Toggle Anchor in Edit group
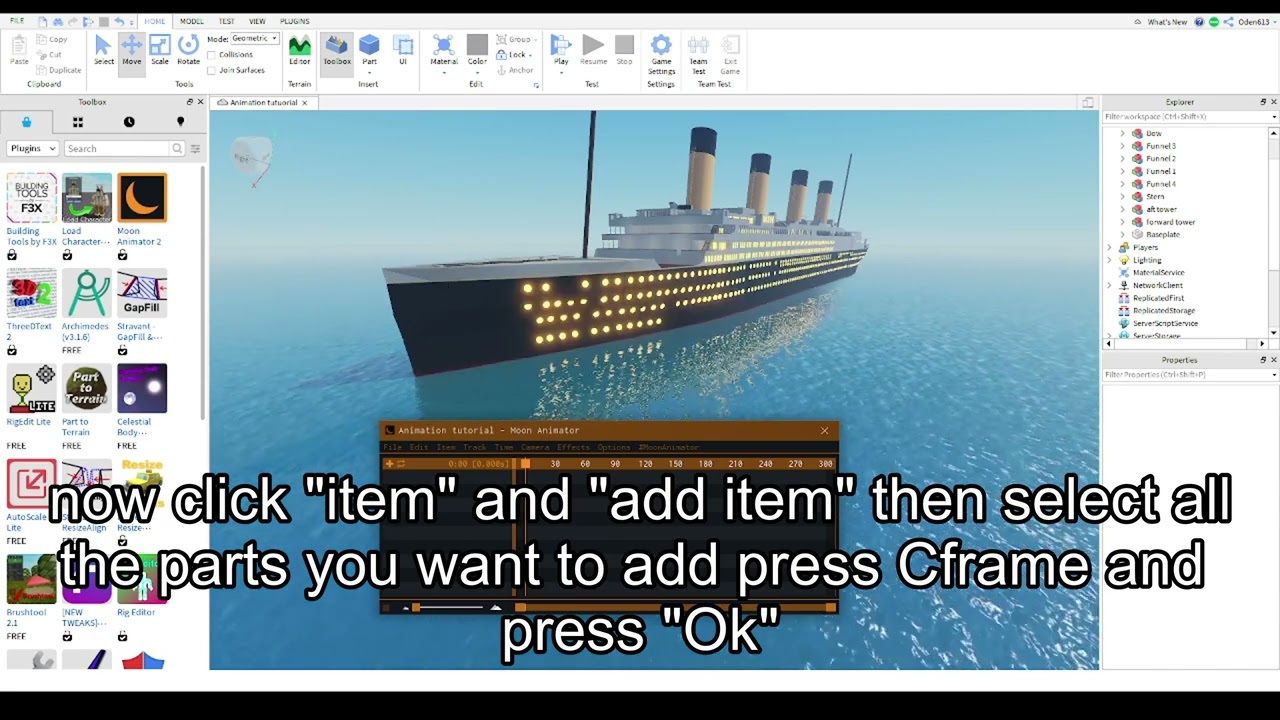 point(514,70)
